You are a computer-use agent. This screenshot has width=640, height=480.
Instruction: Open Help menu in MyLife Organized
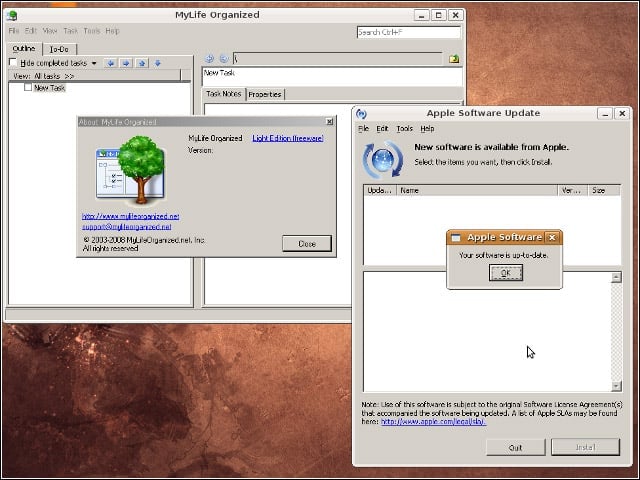coord(112,31)
